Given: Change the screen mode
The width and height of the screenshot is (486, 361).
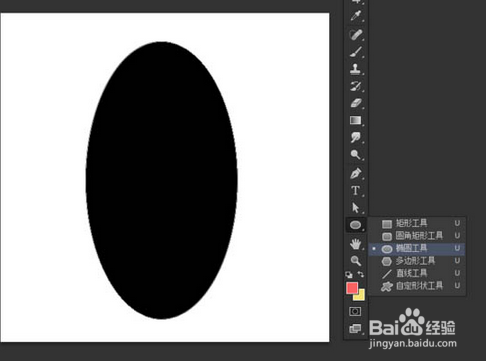Looking at the screenshot, I should (355, 329).
